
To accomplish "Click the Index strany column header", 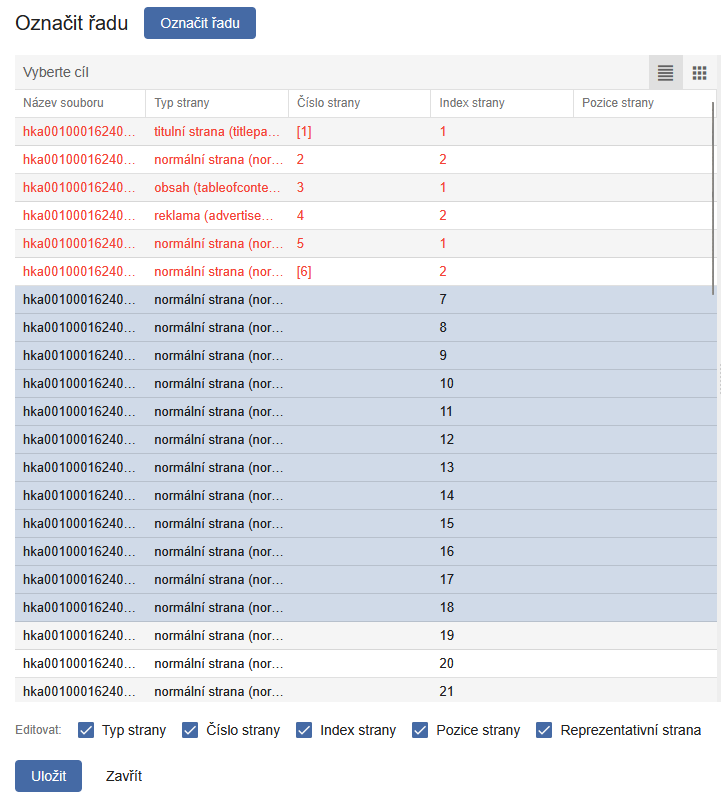I will click(x=472, y=103).
